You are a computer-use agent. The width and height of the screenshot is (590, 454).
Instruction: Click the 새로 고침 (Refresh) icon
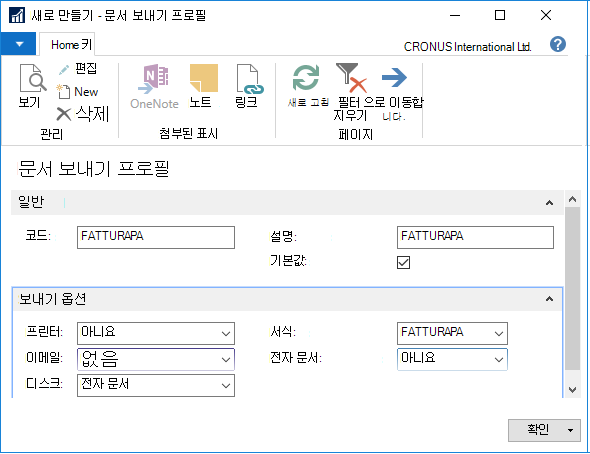point(306,78)
